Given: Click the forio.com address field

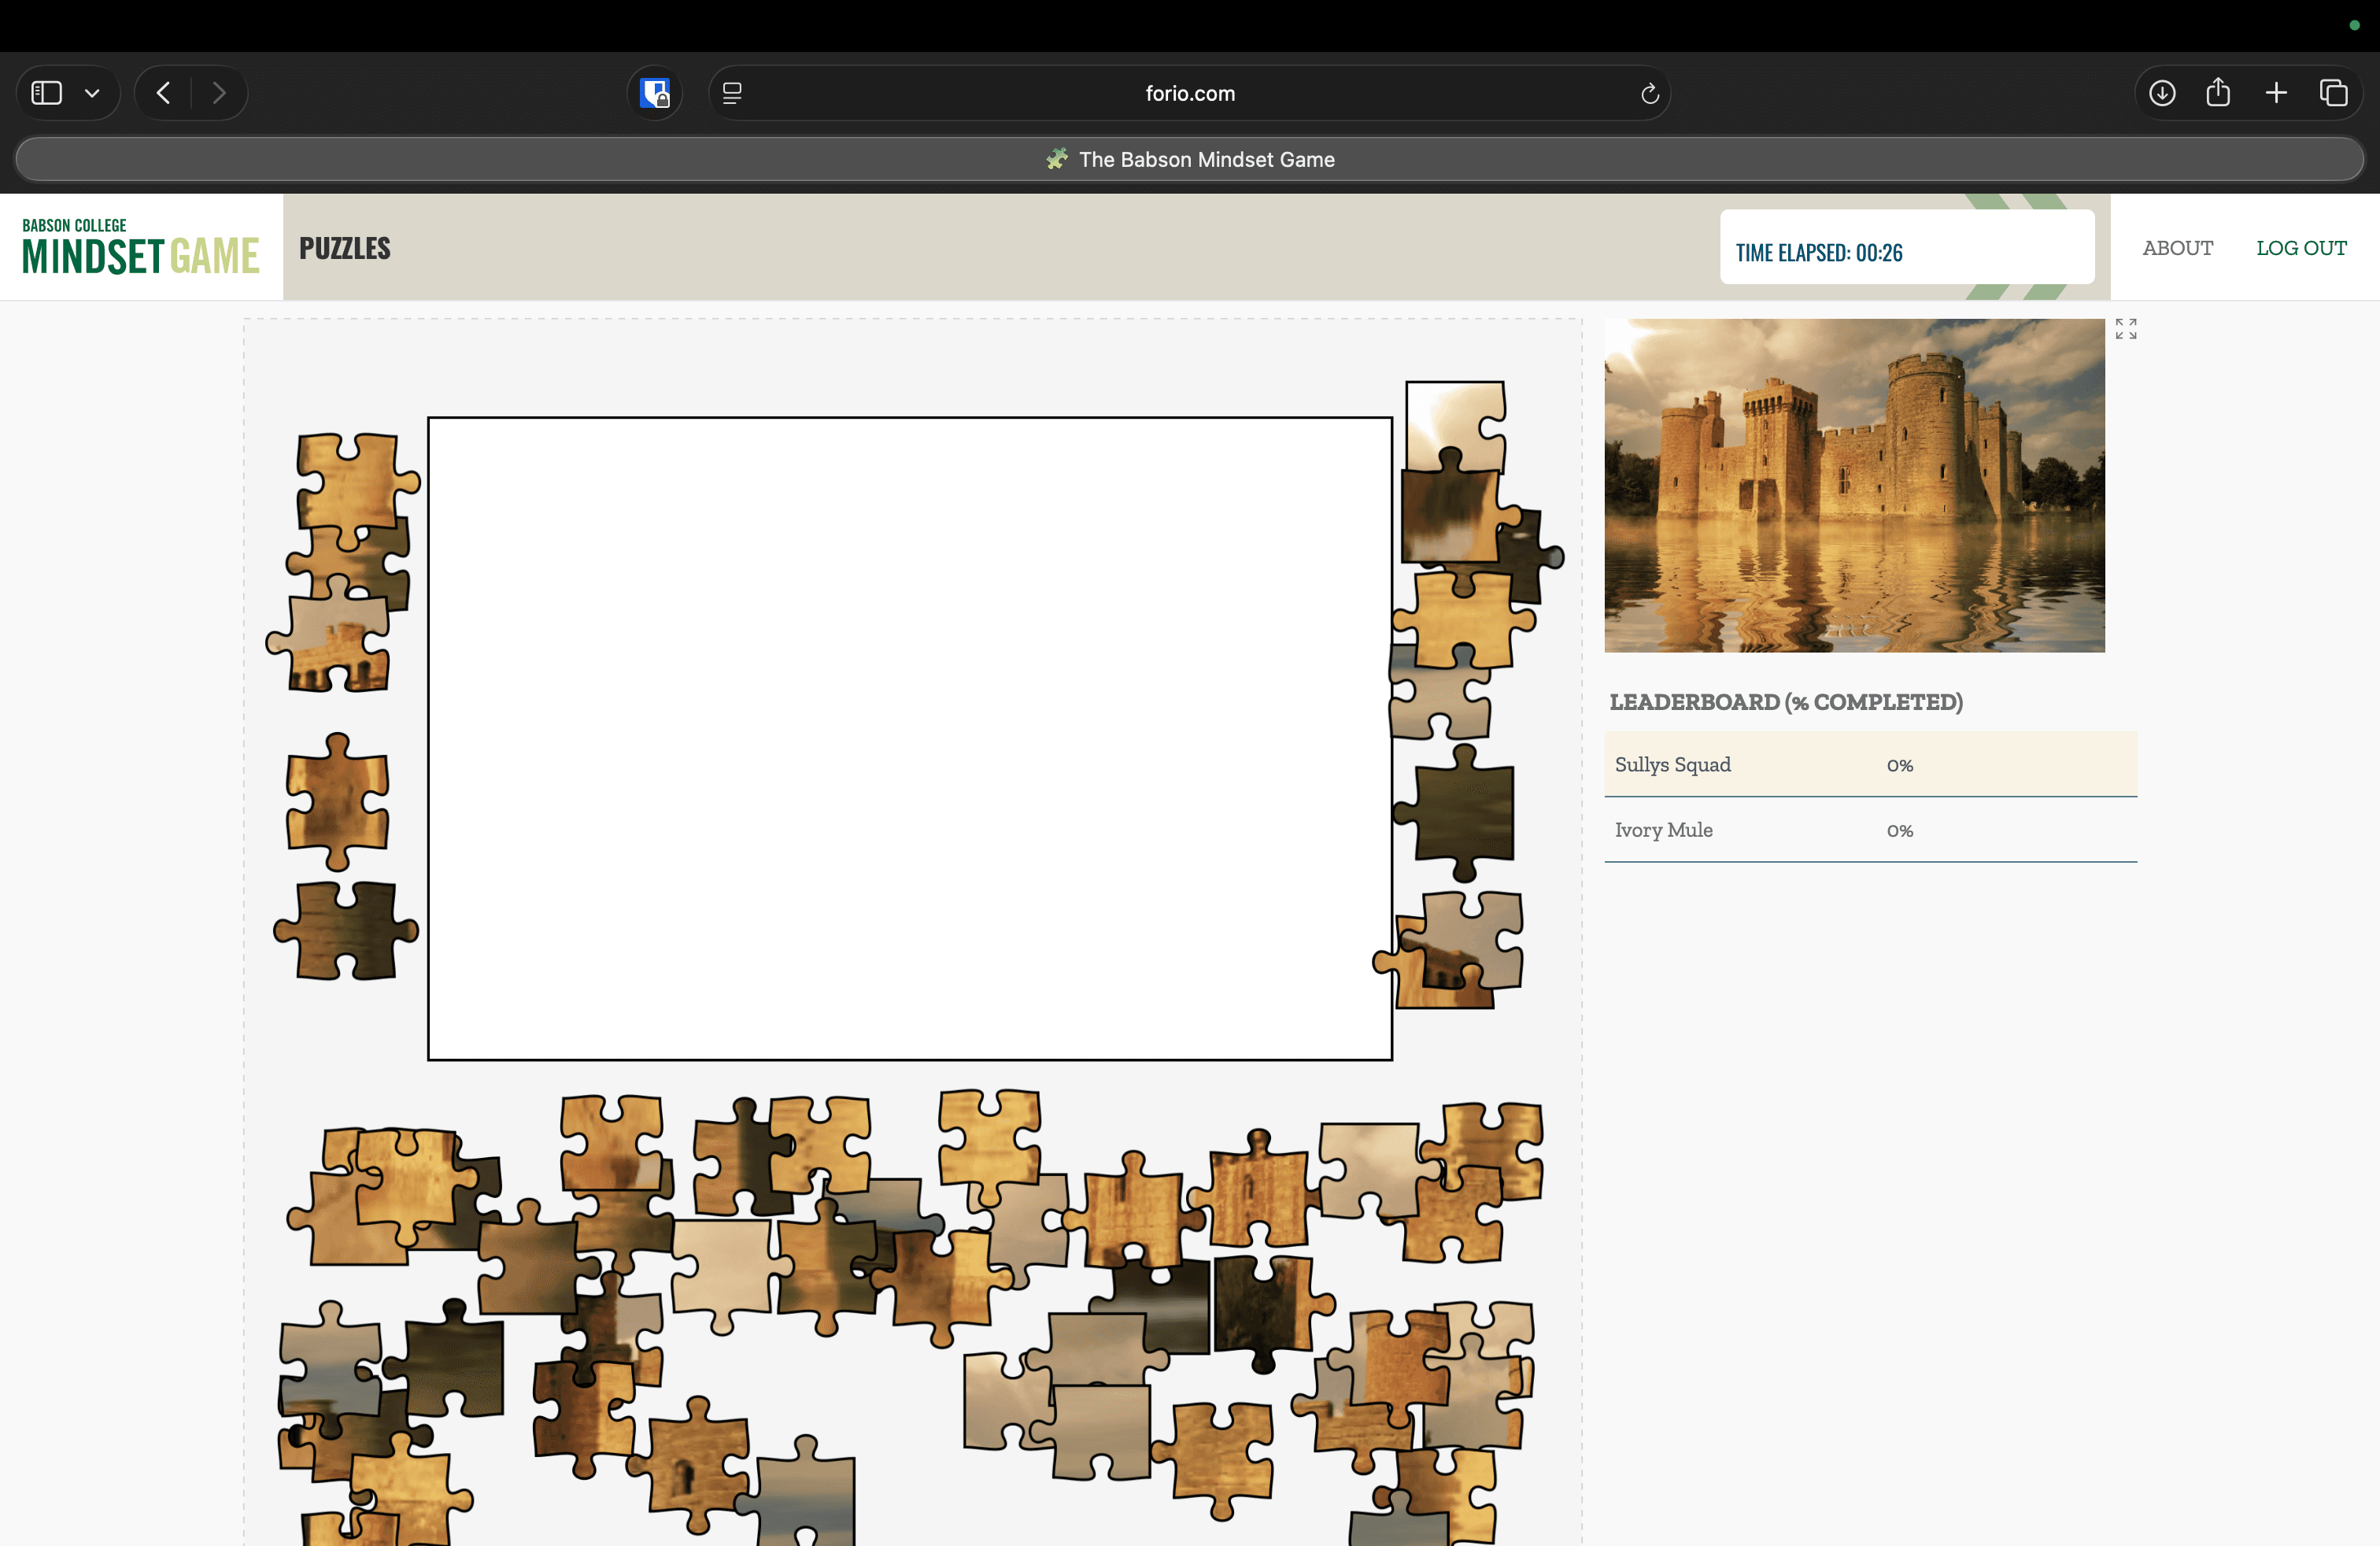Looking at the screenshot, I should [x=1190, y=92].
